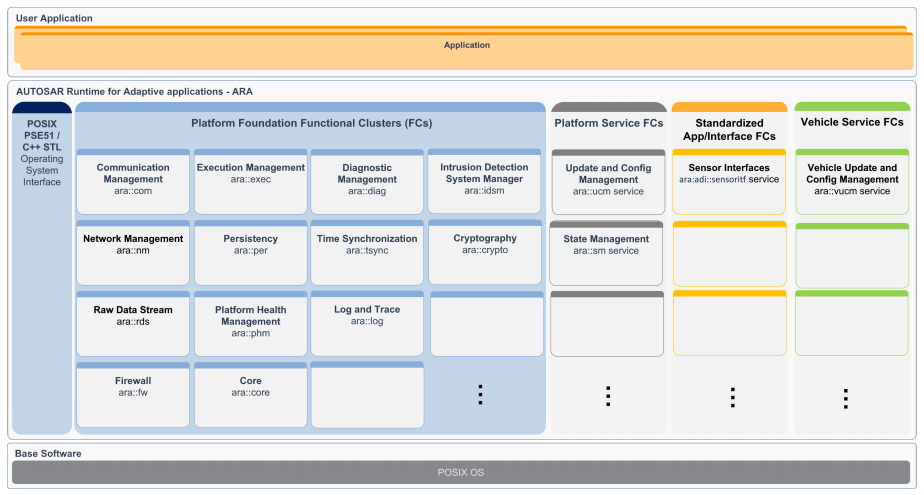
Task: Click the "Platform Service FCs" heading
Action: (x=609, y=123)
